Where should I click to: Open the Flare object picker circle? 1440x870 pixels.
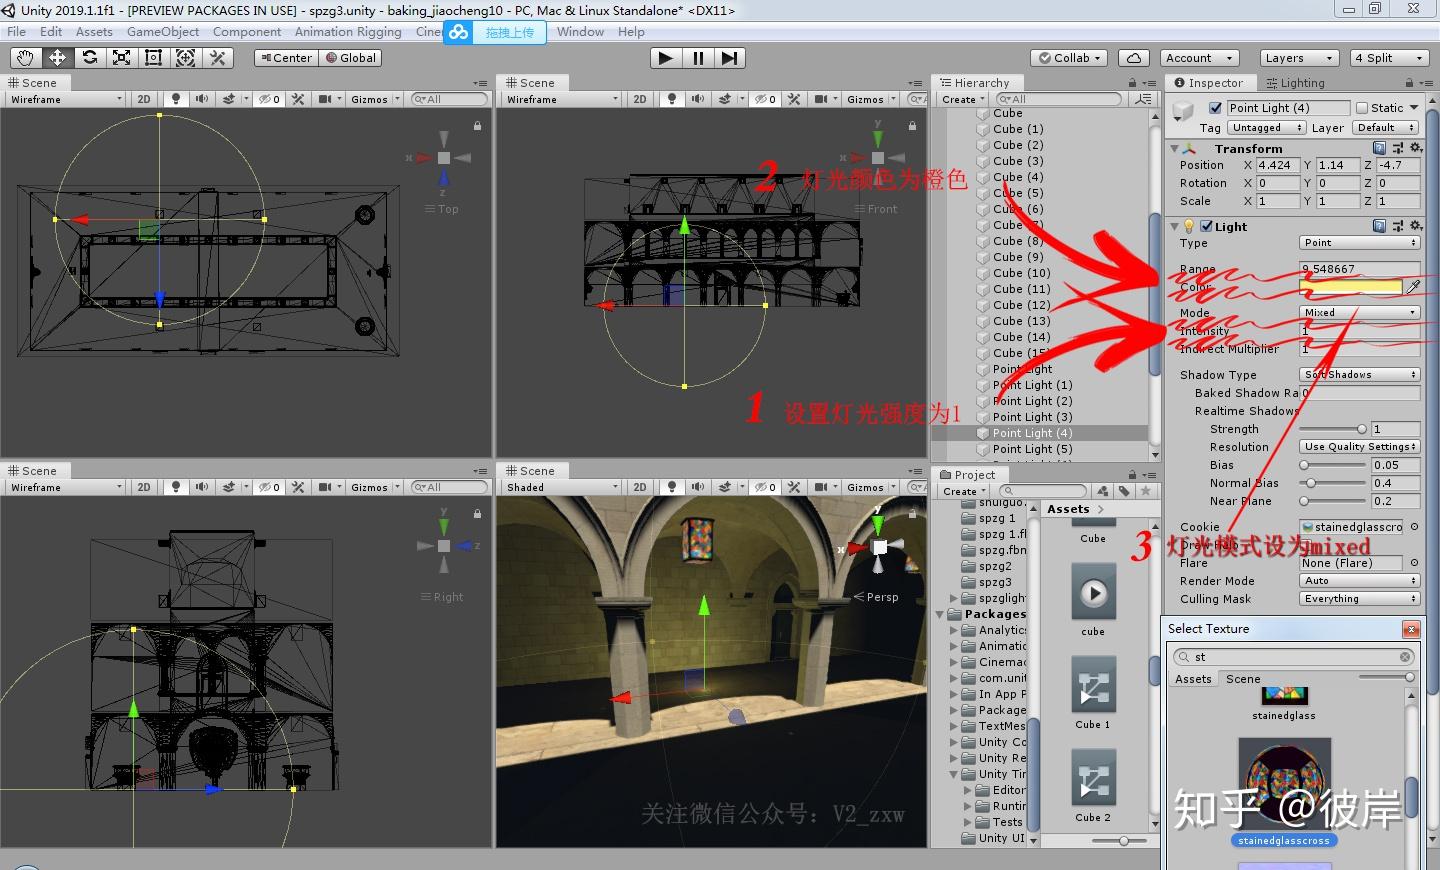pyautogui.click(x=1414, y=563)
